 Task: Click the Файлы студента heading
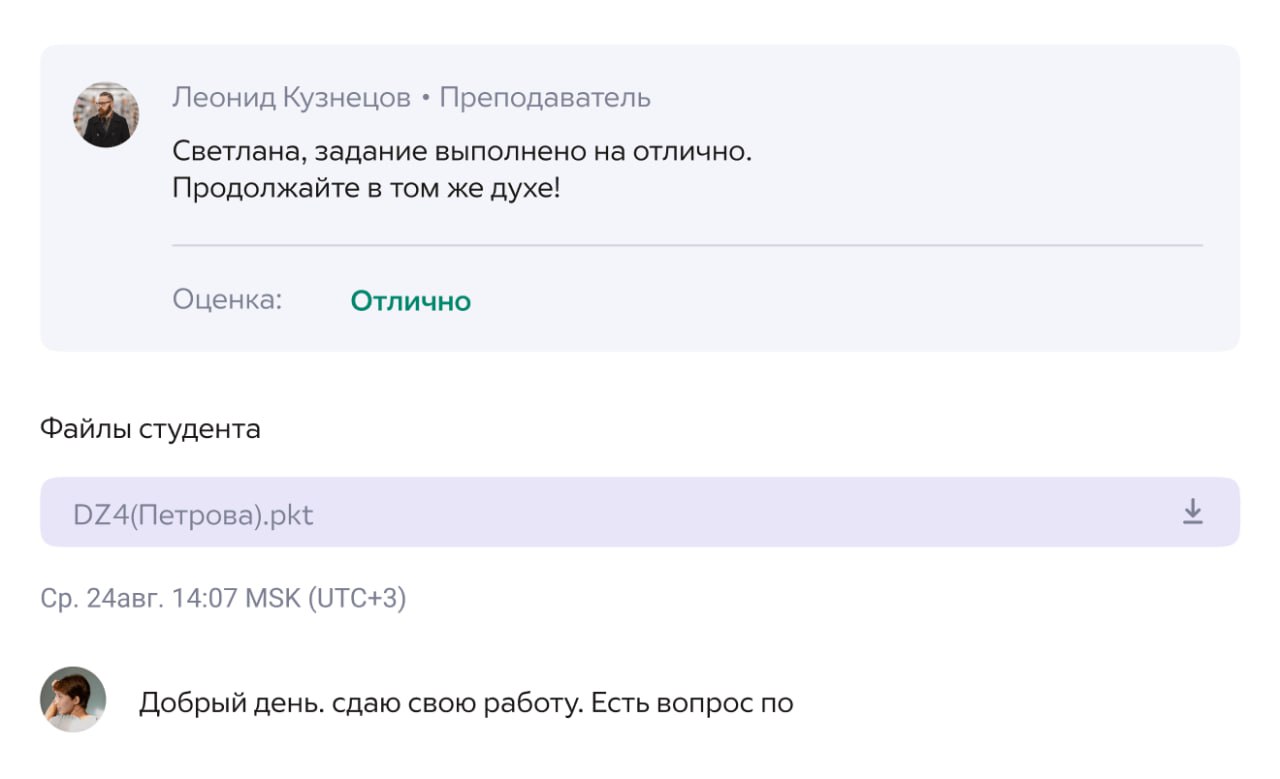point(150,429)
